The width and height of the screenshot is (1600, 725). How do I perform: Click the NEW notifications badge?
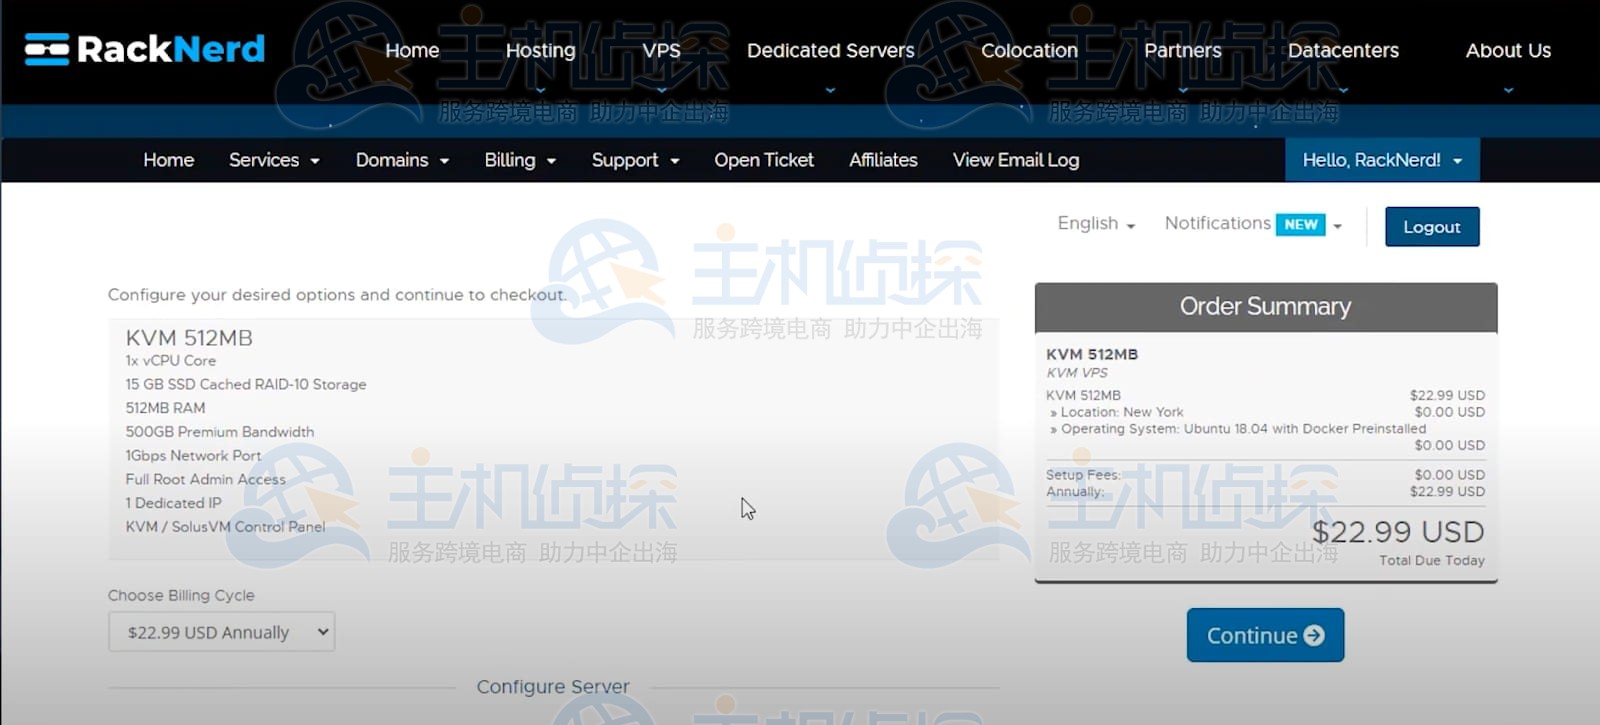[x=1300, y=225]
